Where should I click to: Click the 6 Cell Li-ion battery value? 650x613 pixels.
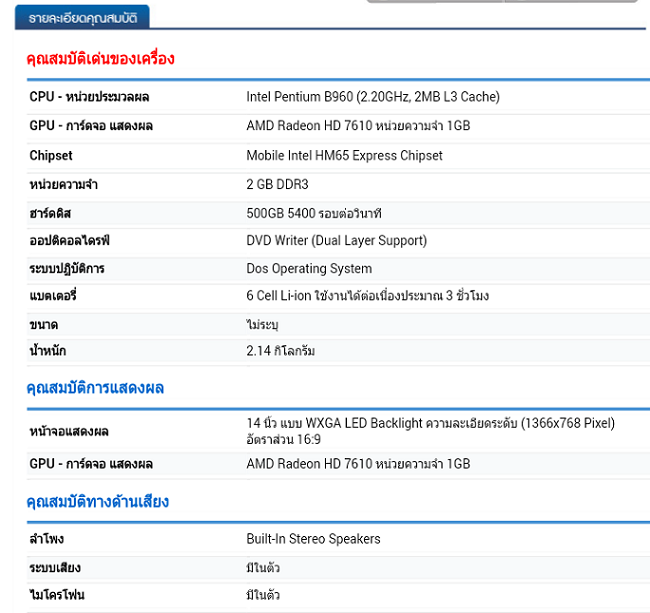coord(381,297)
